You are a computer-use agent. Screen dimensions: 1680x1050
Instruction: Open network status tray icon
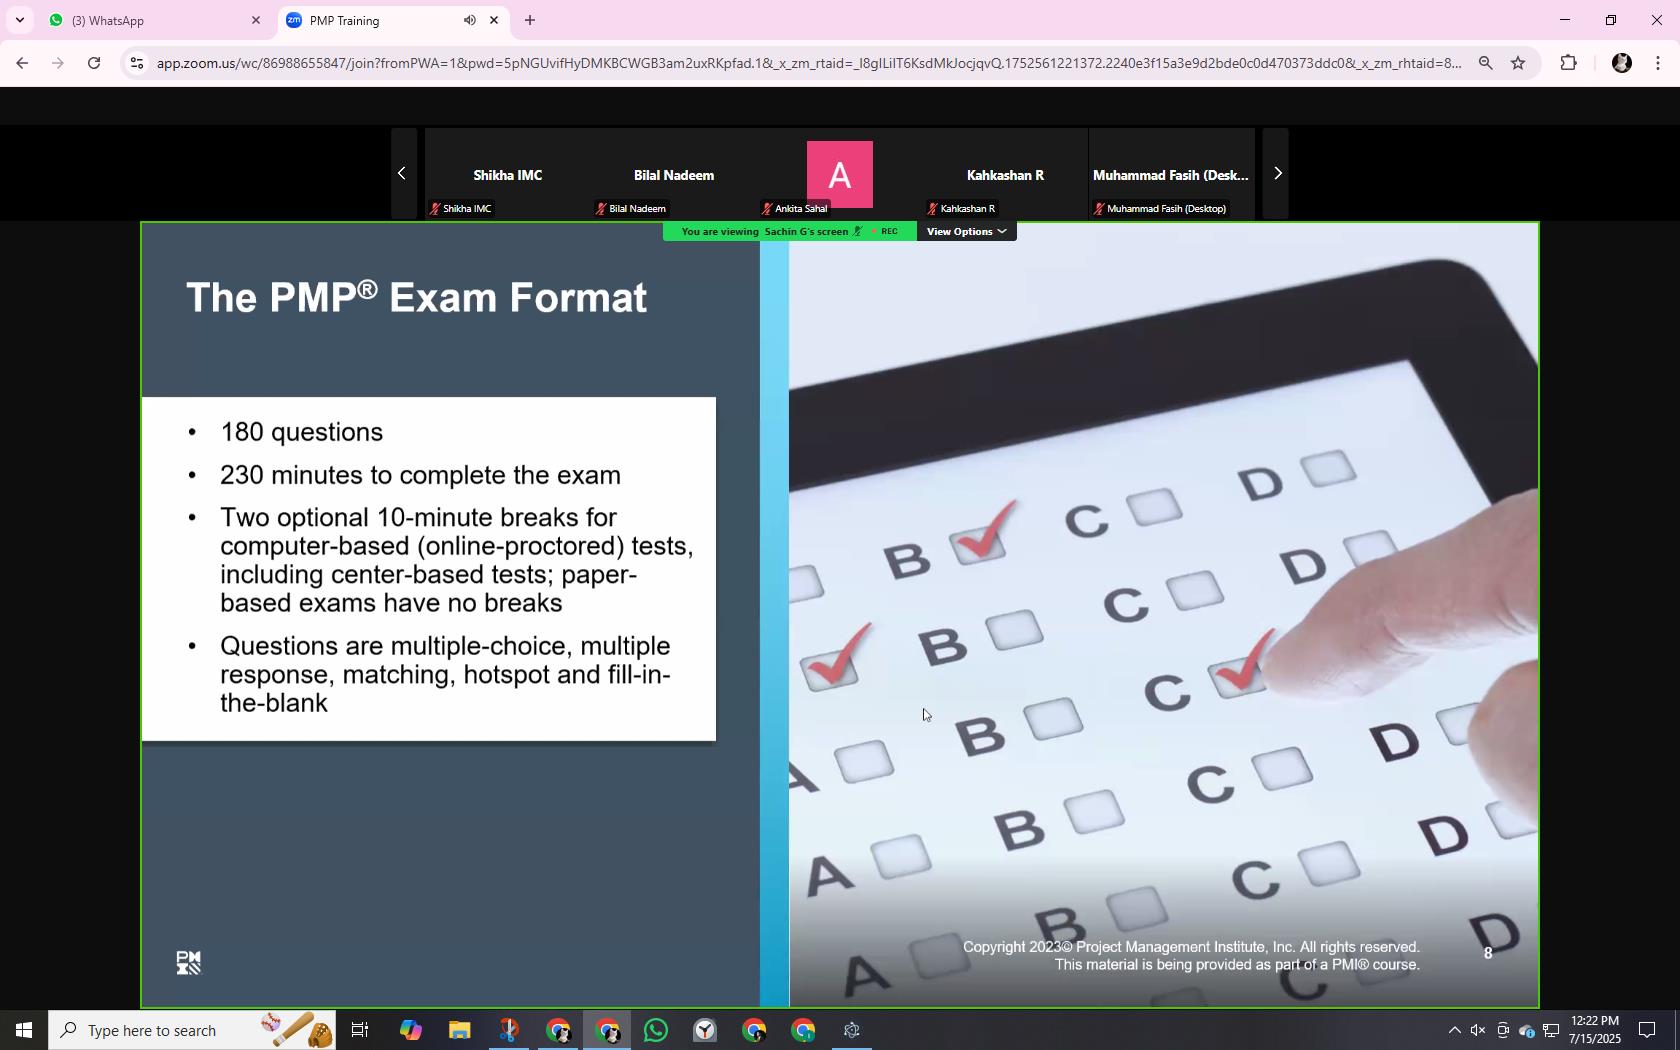tap(1551, 1030)
